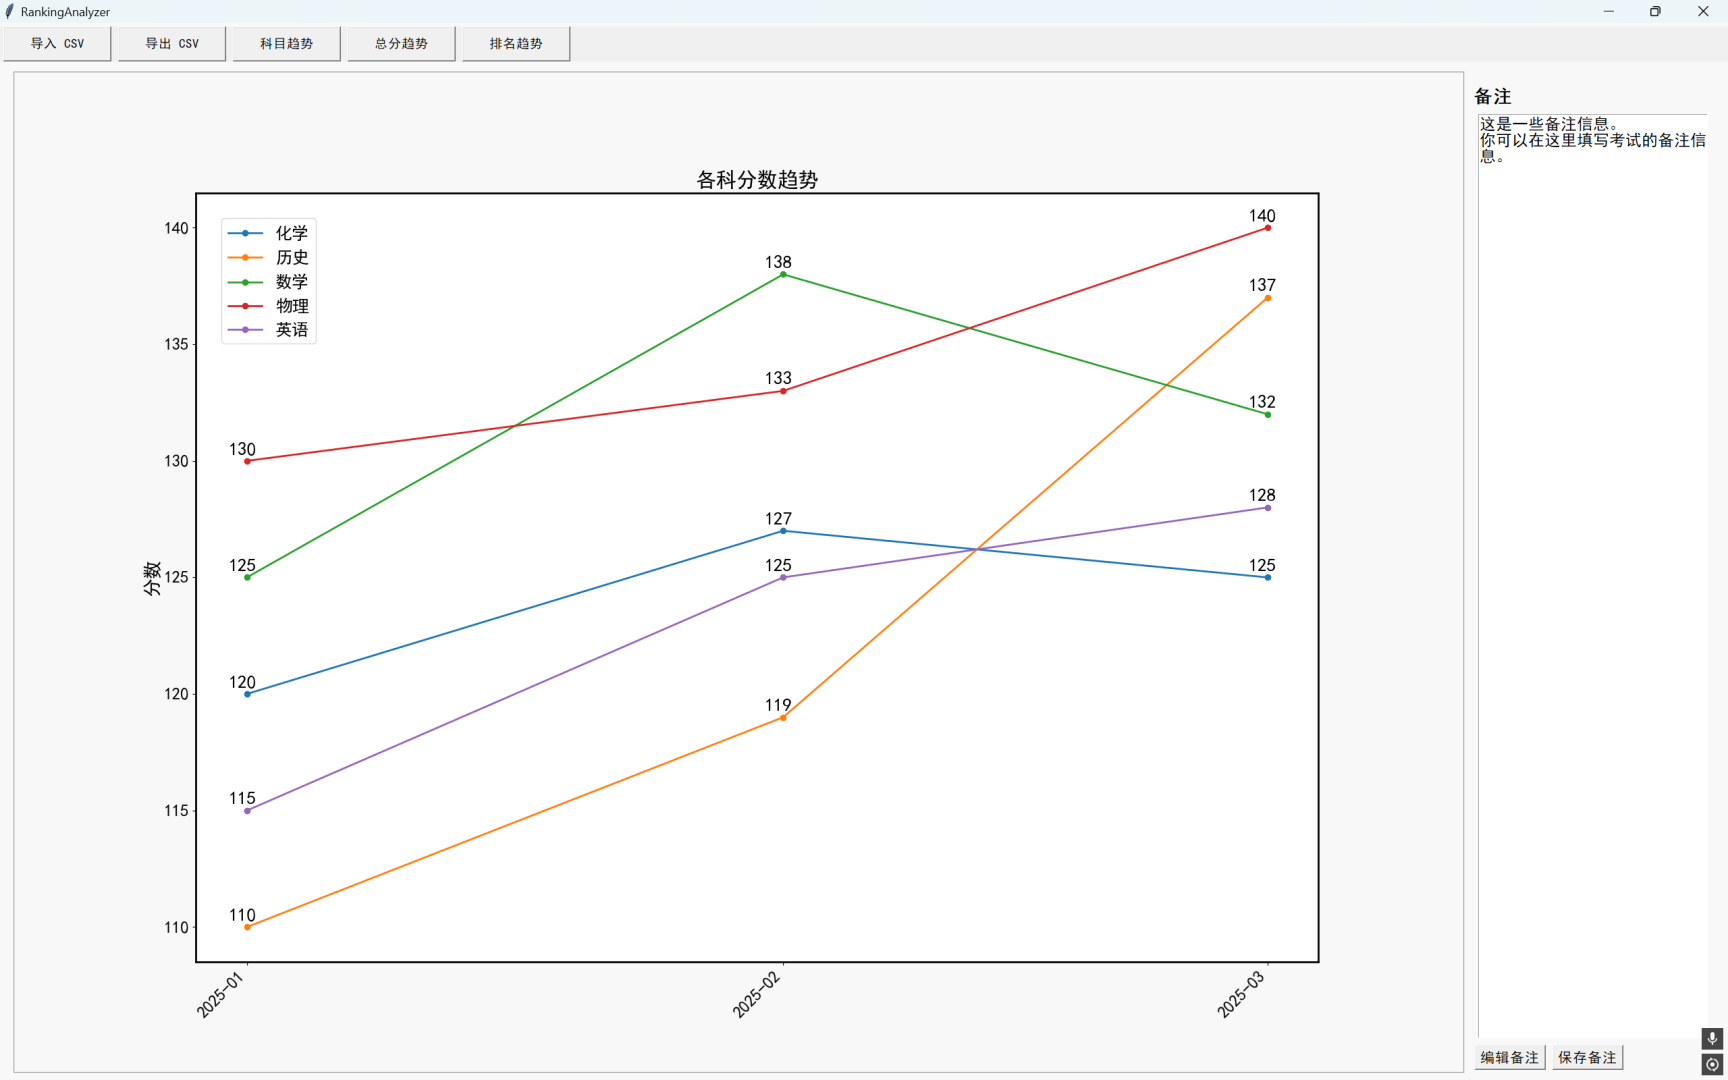Click the 分数 y-axis label
Image resolution: width=1728 pixels, height=1080 pixels.
coord(152,578)
